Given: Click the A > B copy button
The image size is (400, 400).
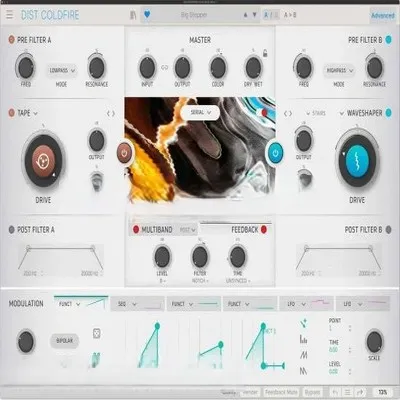Looking at the screenshot, I should (290, 15).
